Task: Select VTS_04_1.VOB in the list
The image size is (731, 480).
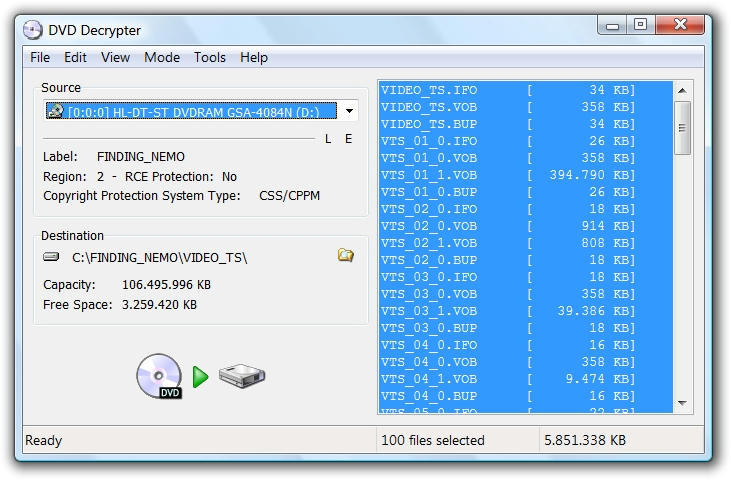Action: [429, 379]
